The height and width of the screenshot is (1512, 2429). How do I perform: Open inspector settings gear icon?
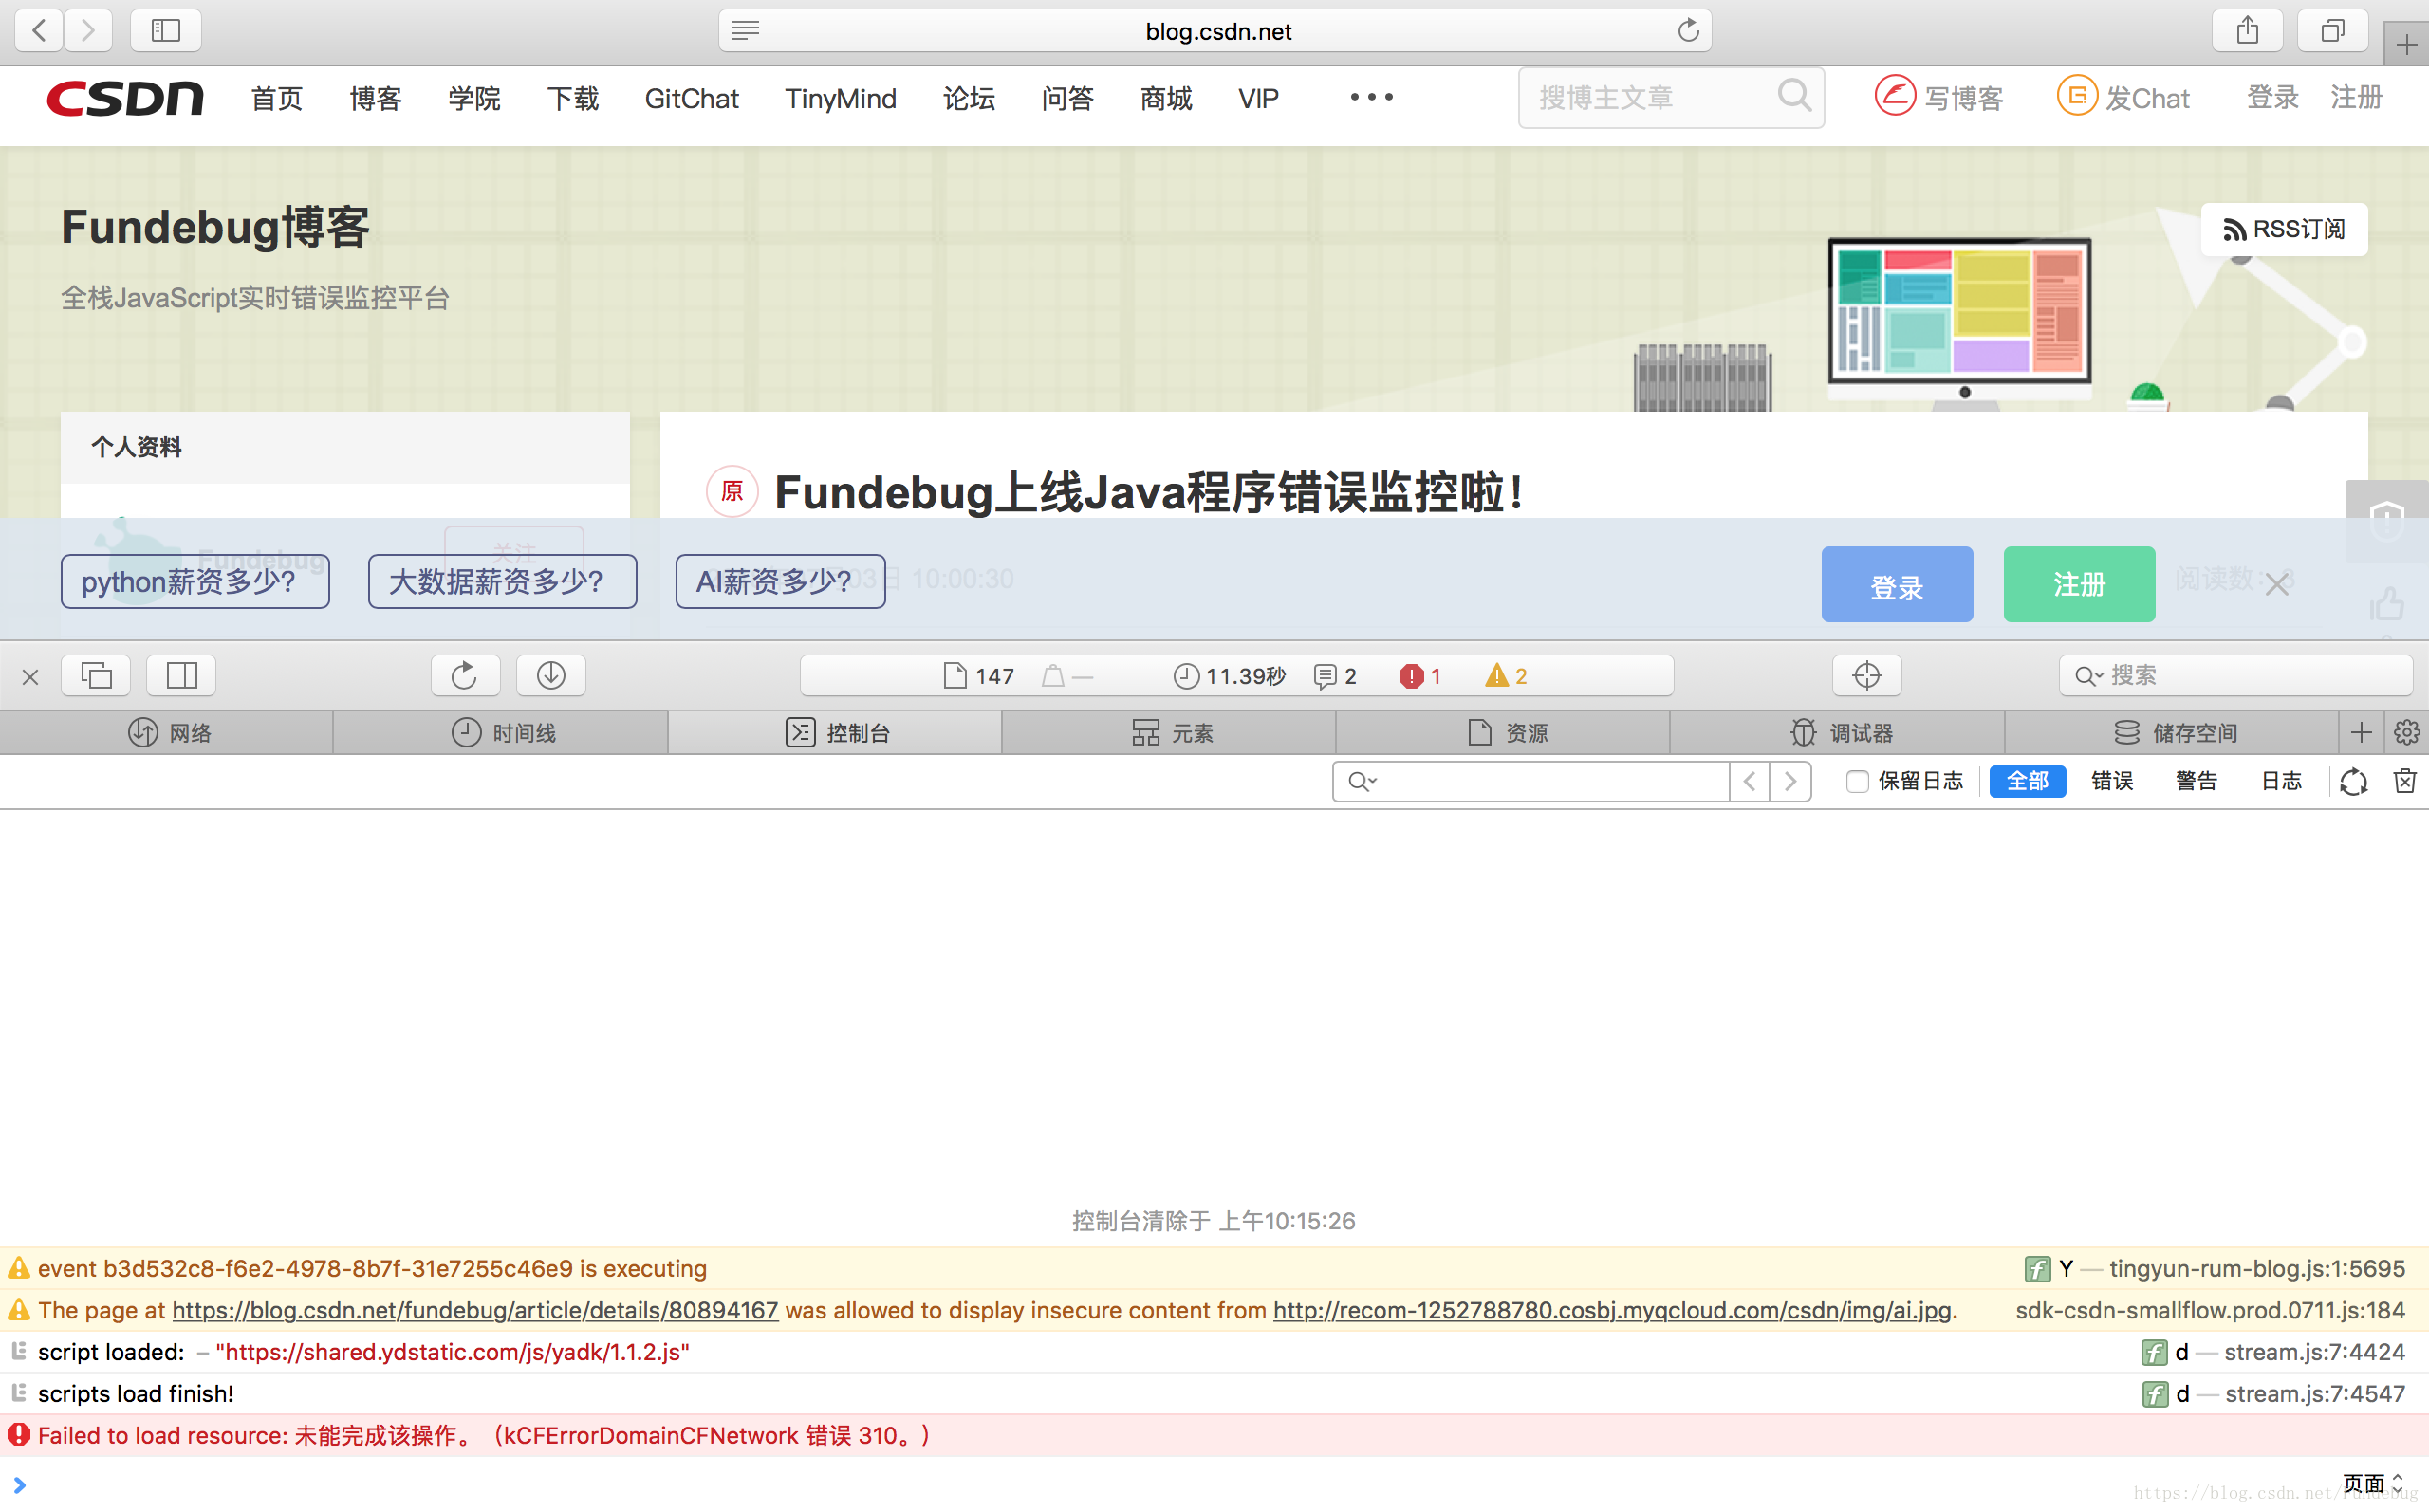2406,733
